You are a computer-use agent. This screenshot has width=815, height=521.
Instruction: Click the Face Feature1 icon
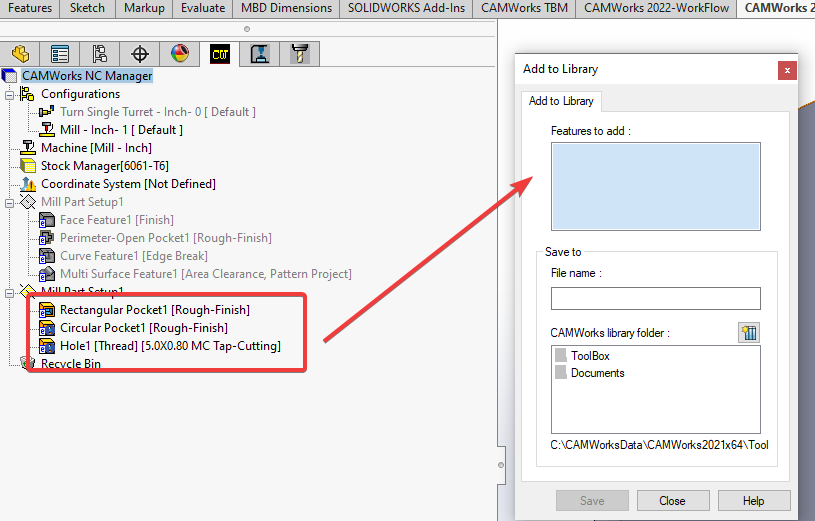[47, 220]
